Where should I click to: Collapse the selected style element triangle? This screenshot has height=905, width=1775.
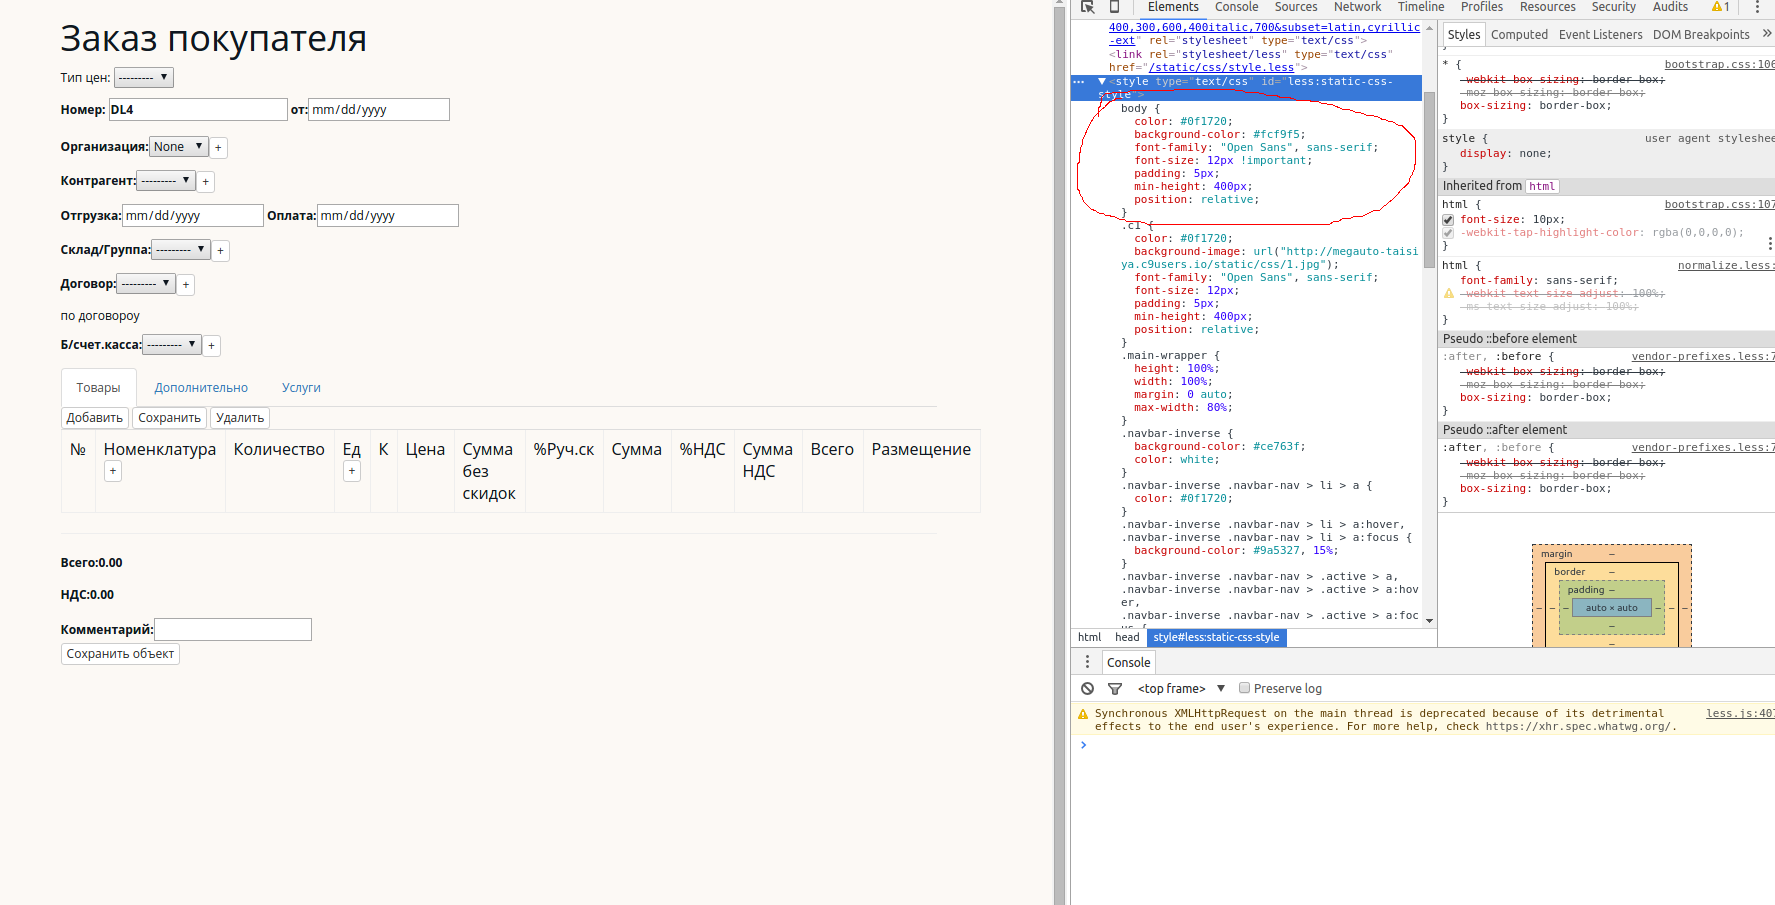(x=1102, y=82)
